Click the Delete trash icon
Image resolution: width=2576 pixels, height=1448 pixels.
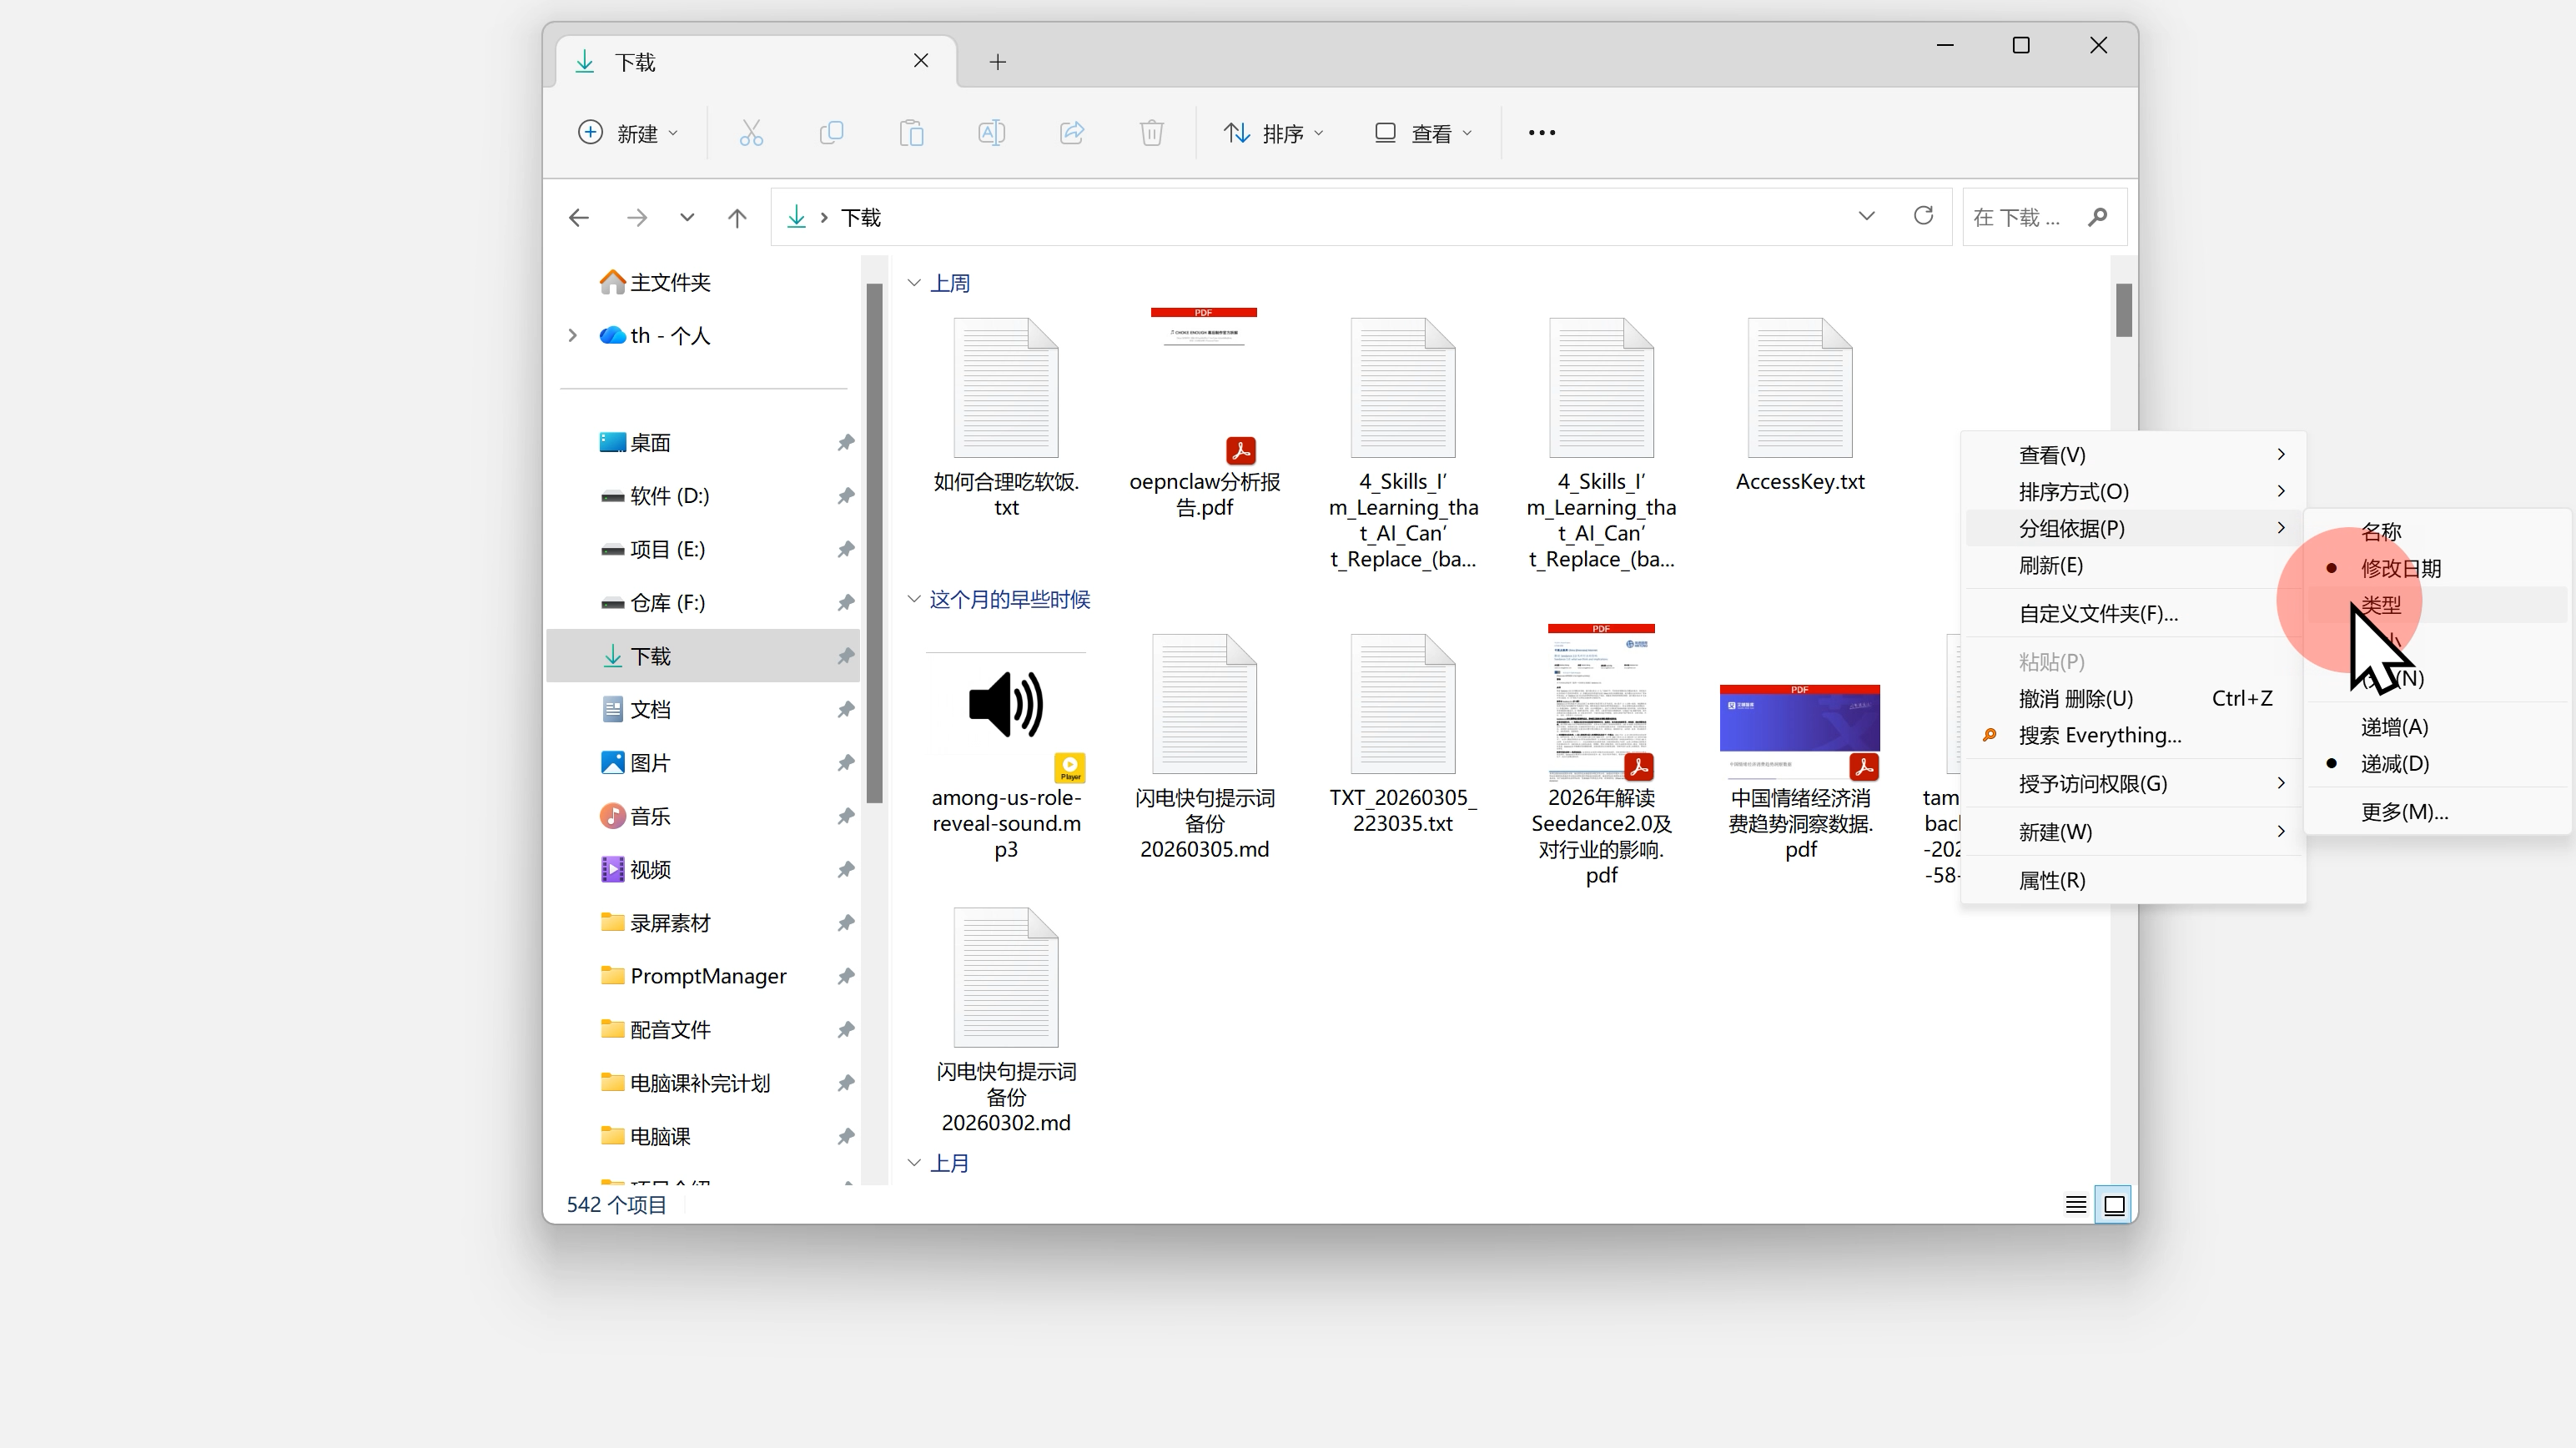(1151, 133)
